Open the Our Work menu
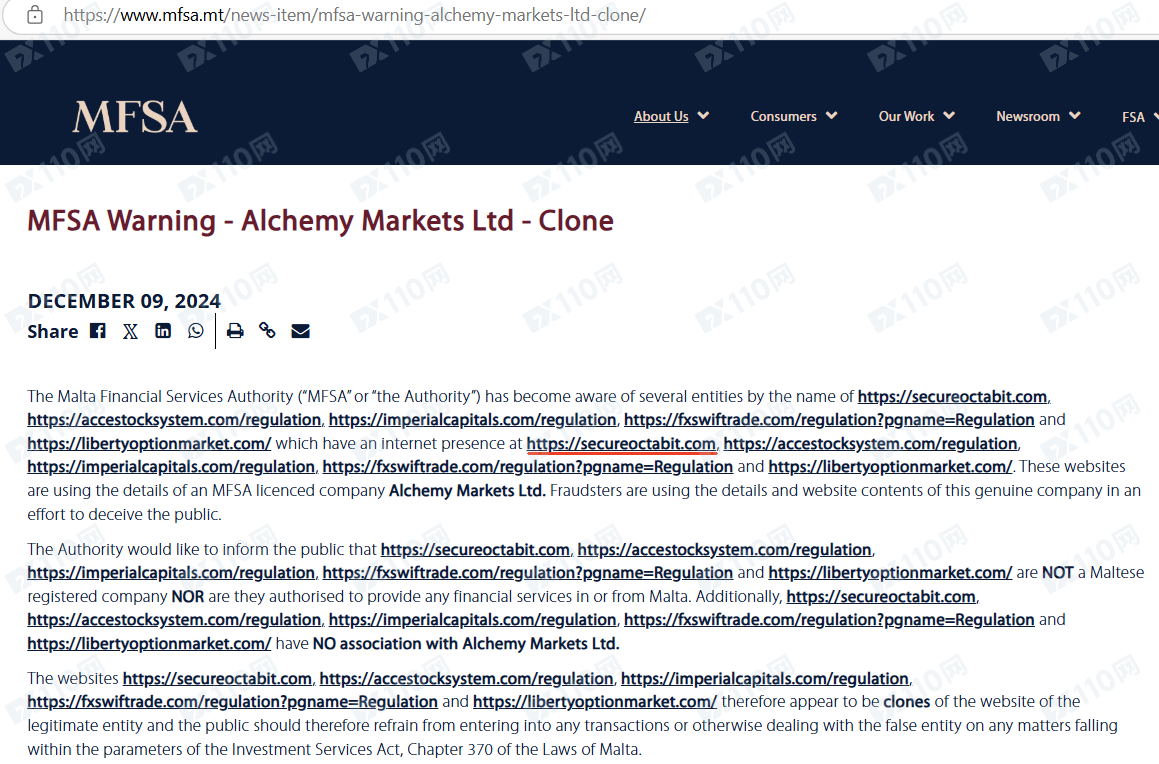This screenshot has width=1159, height=764. point(906,116)
